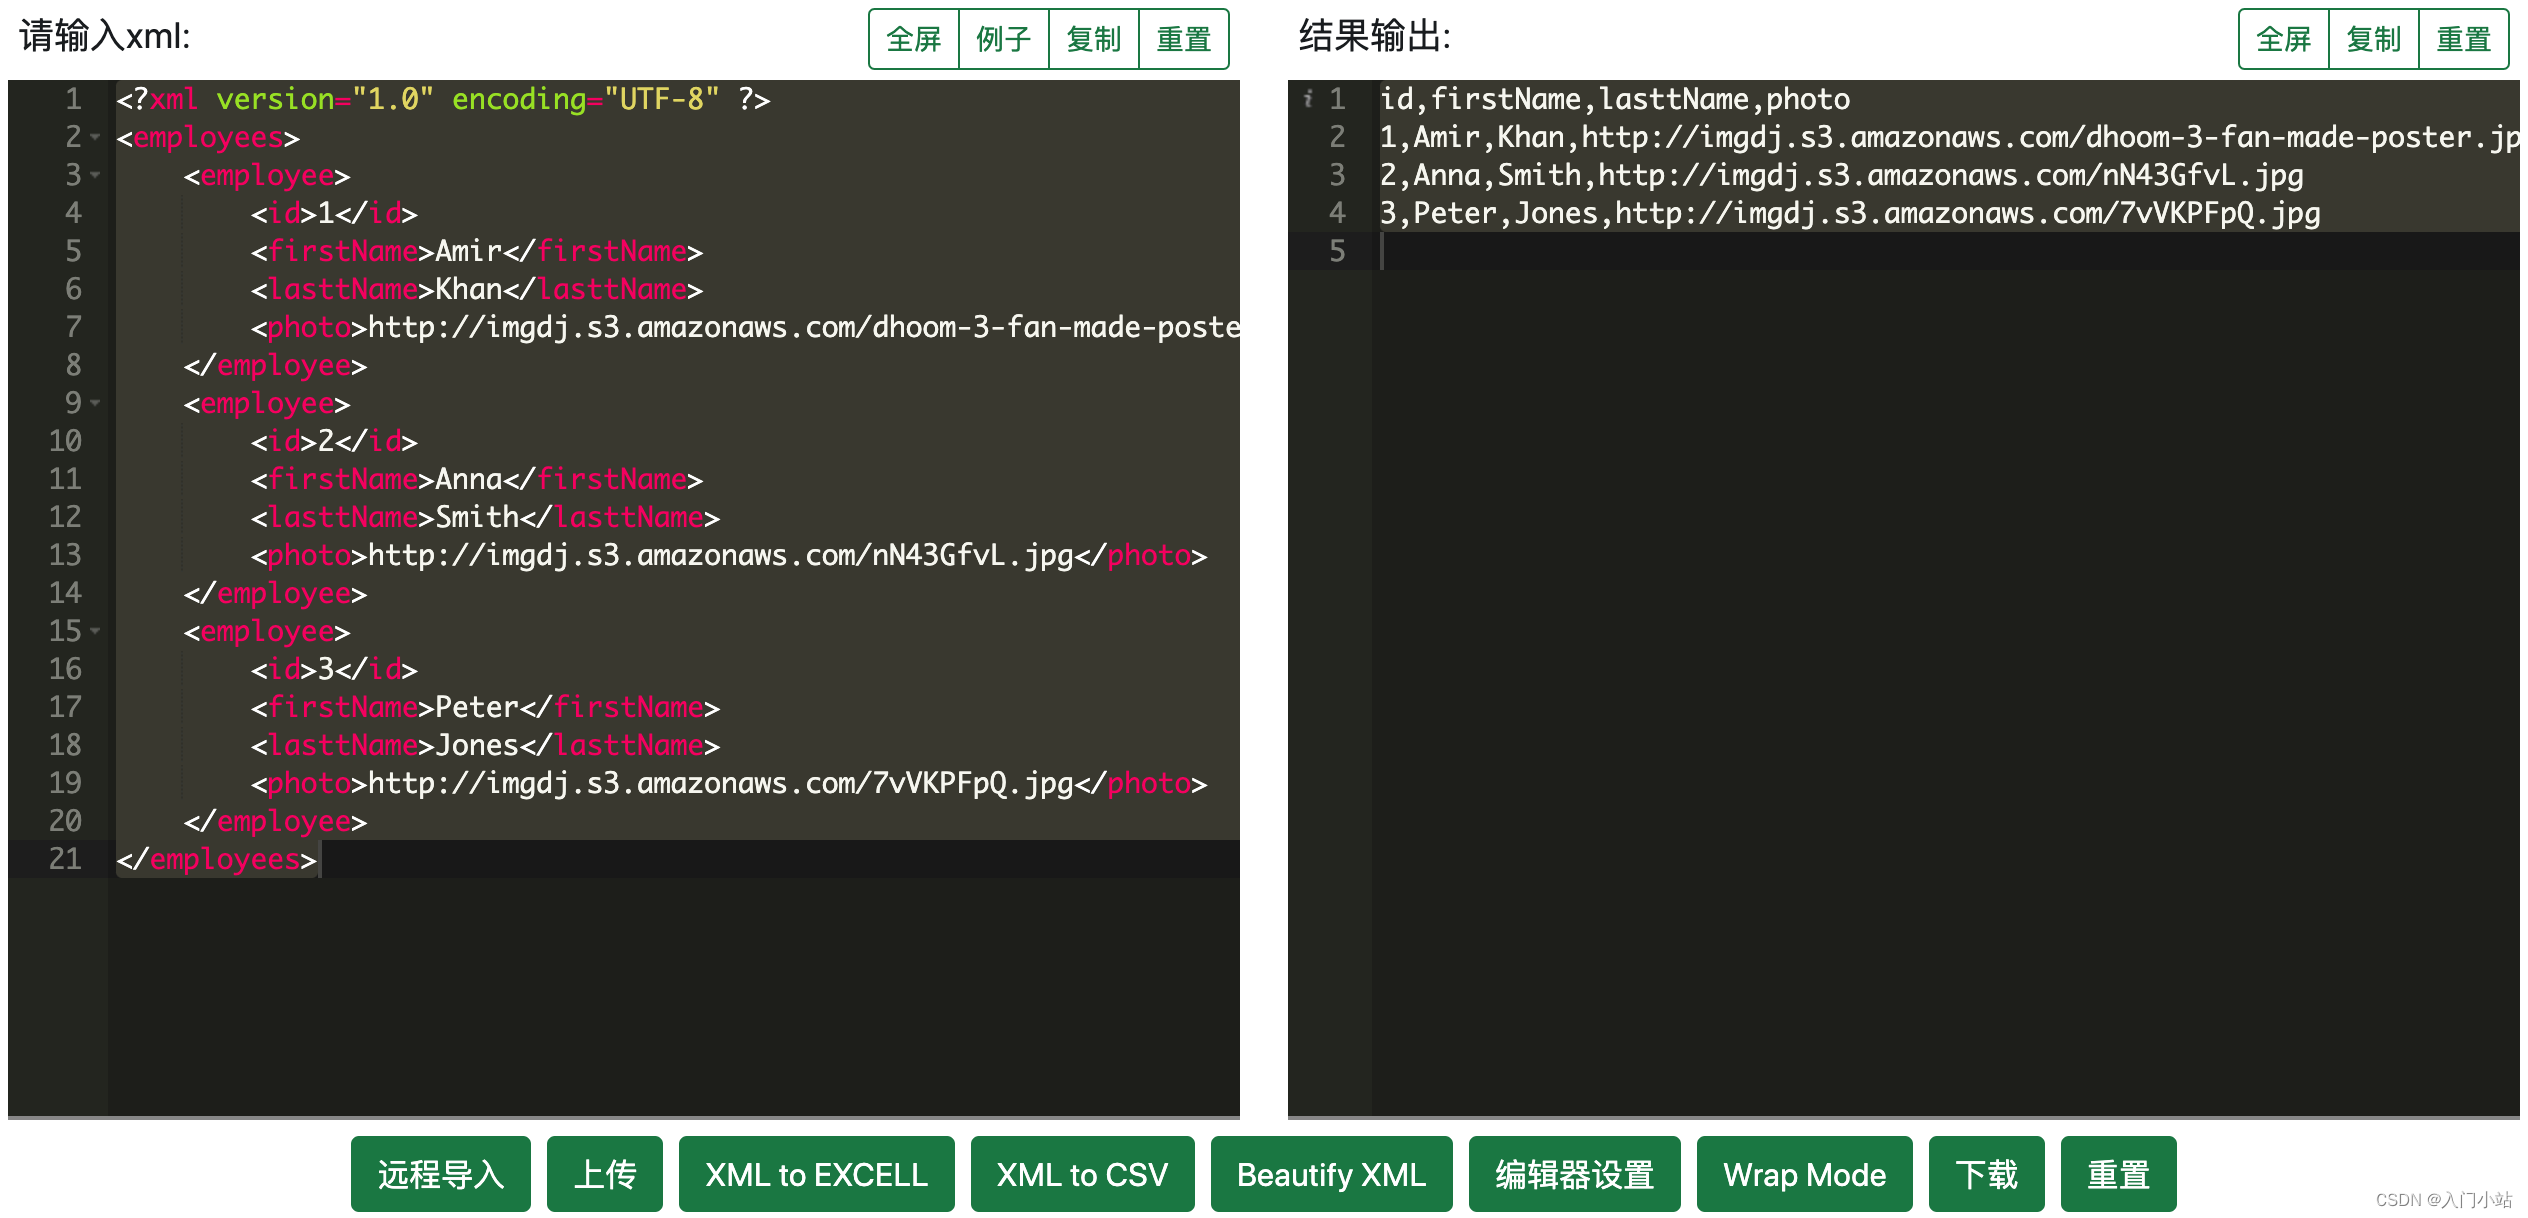
Task: Toggle Wrap Mode
Action: pyautogui.click(x=1804, y=1174)
